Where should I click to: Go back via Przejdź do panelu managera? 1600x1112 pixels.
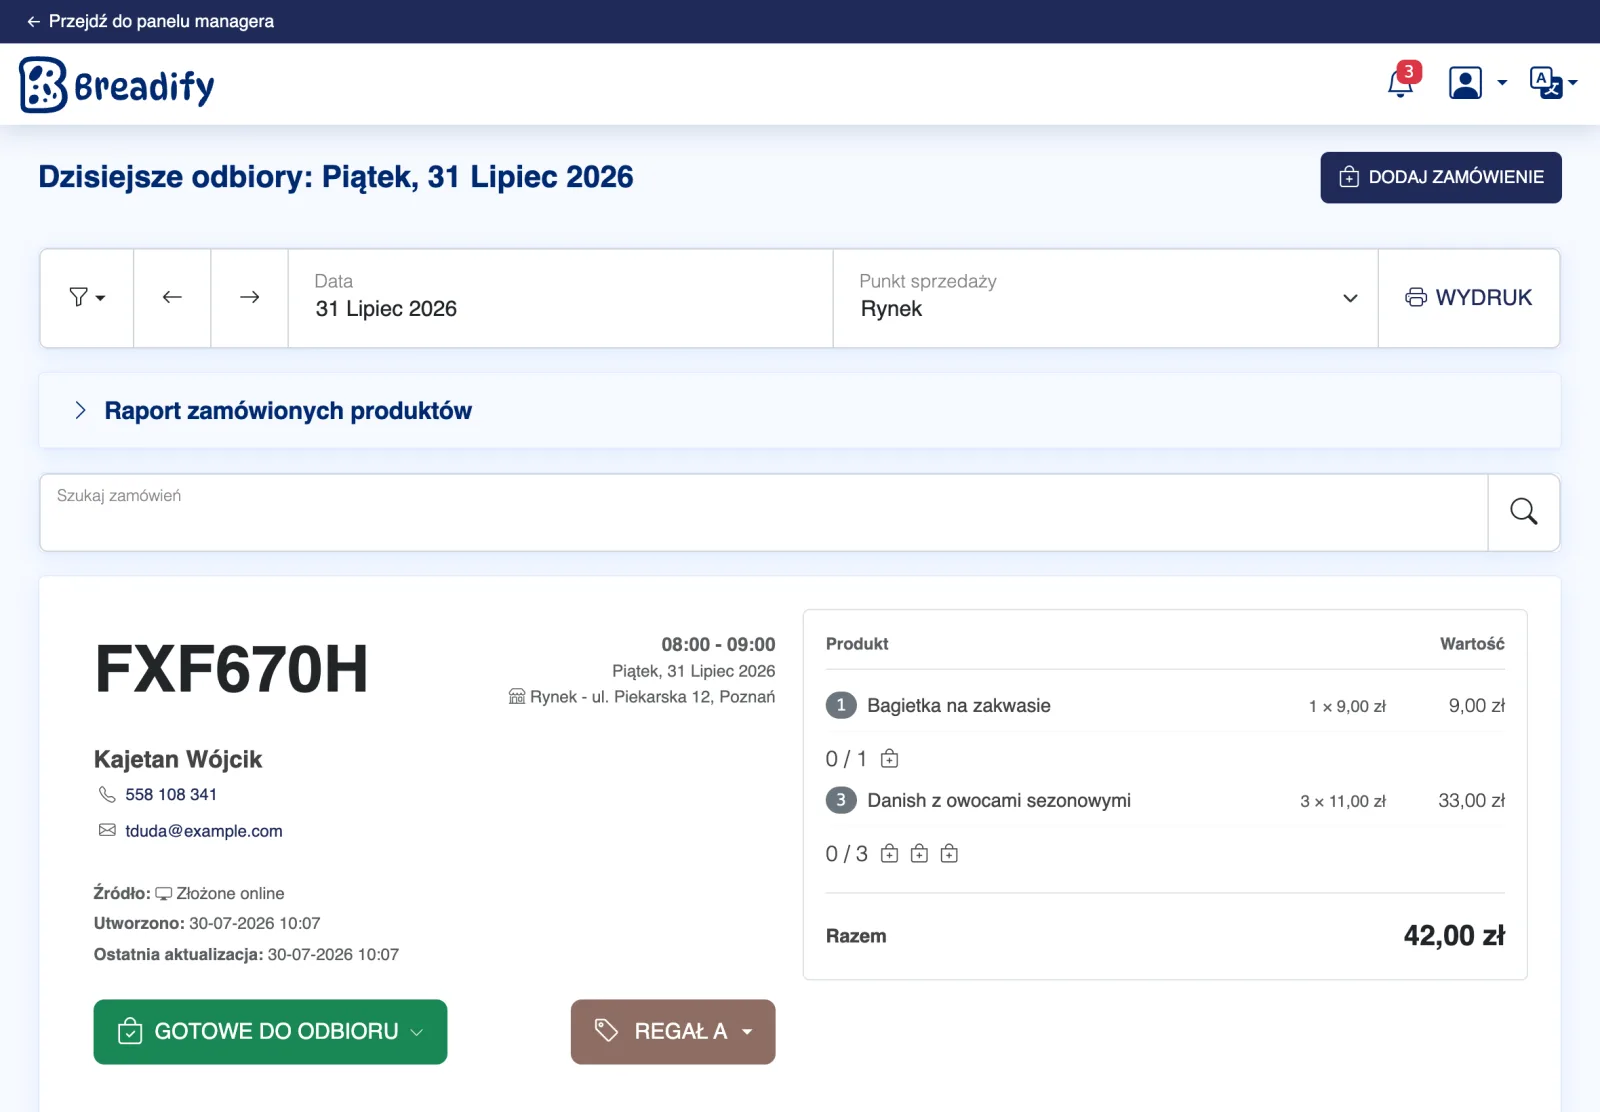tap(150, 21)
